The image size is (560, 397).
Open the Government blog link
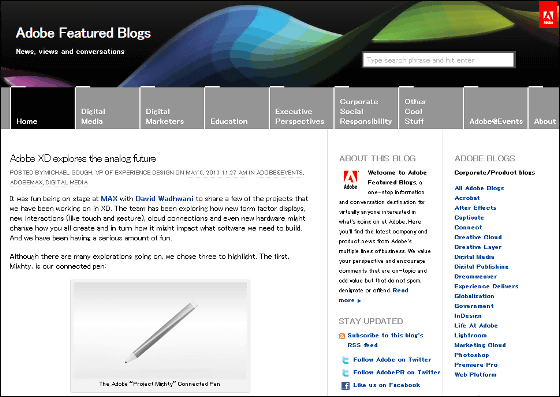pyautogui.click(x=474, y=306)
